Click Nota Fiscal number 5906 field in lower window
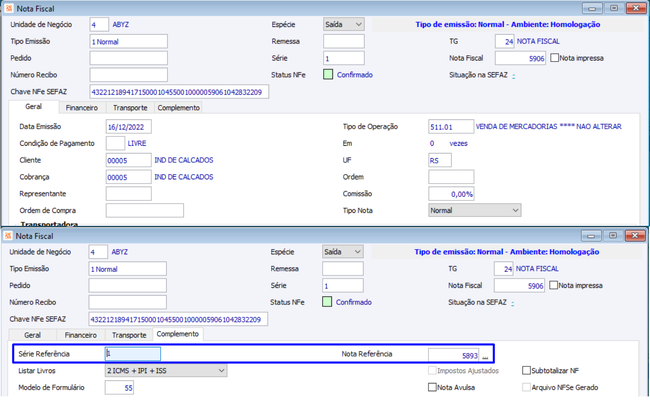 tap(519, 285)
